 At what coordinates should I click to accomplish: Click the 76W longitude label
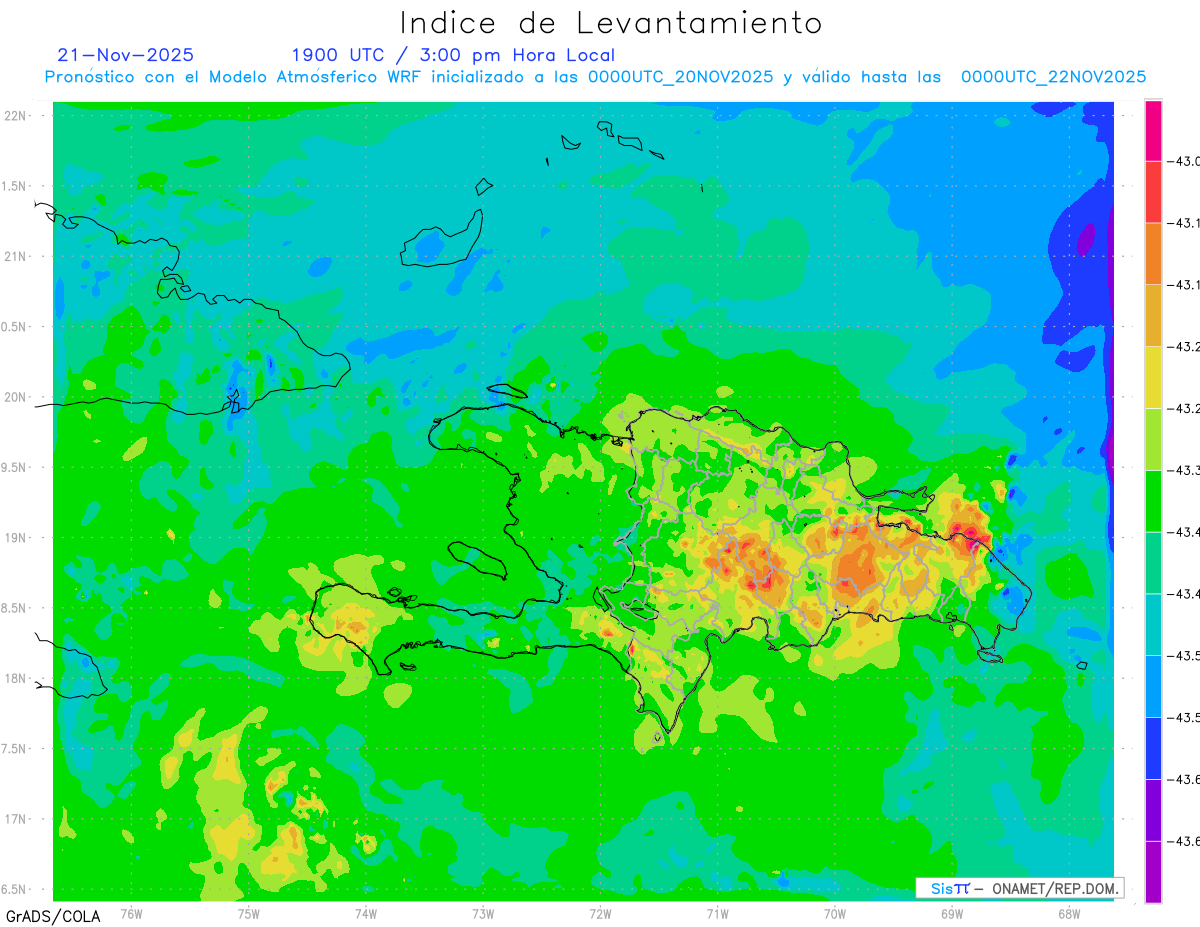click(x=131, y=912)
